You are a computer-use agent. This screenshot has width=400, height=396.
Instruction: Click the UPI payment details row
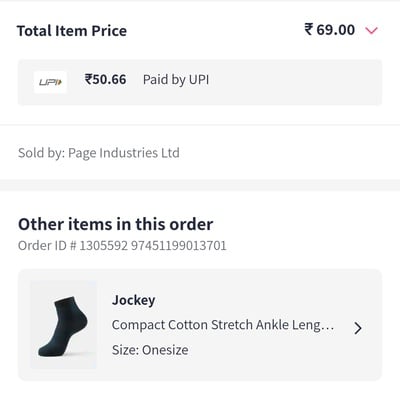coord(200,82)
